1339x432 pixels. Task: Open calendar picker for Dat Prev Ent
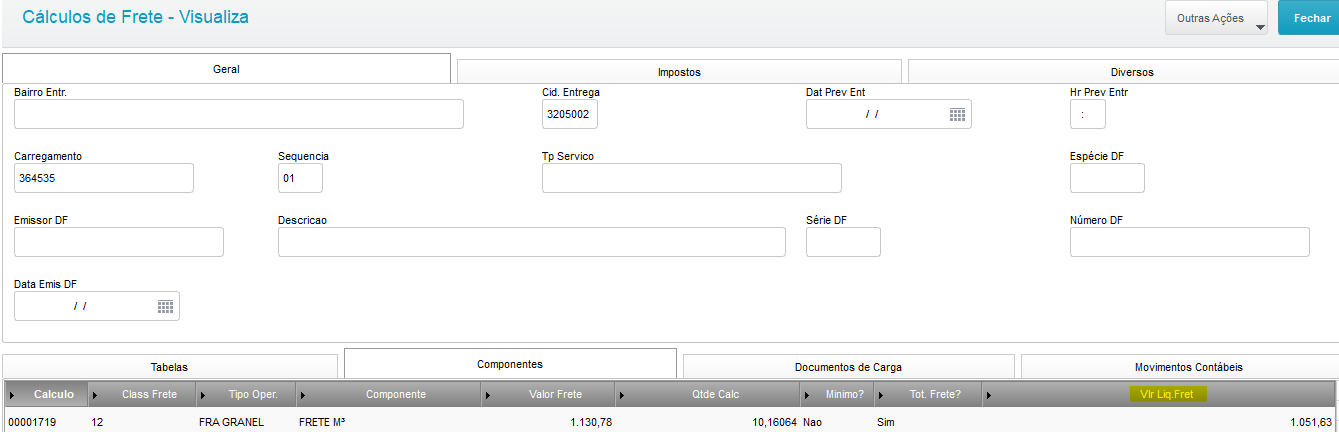tap(957, 115)
